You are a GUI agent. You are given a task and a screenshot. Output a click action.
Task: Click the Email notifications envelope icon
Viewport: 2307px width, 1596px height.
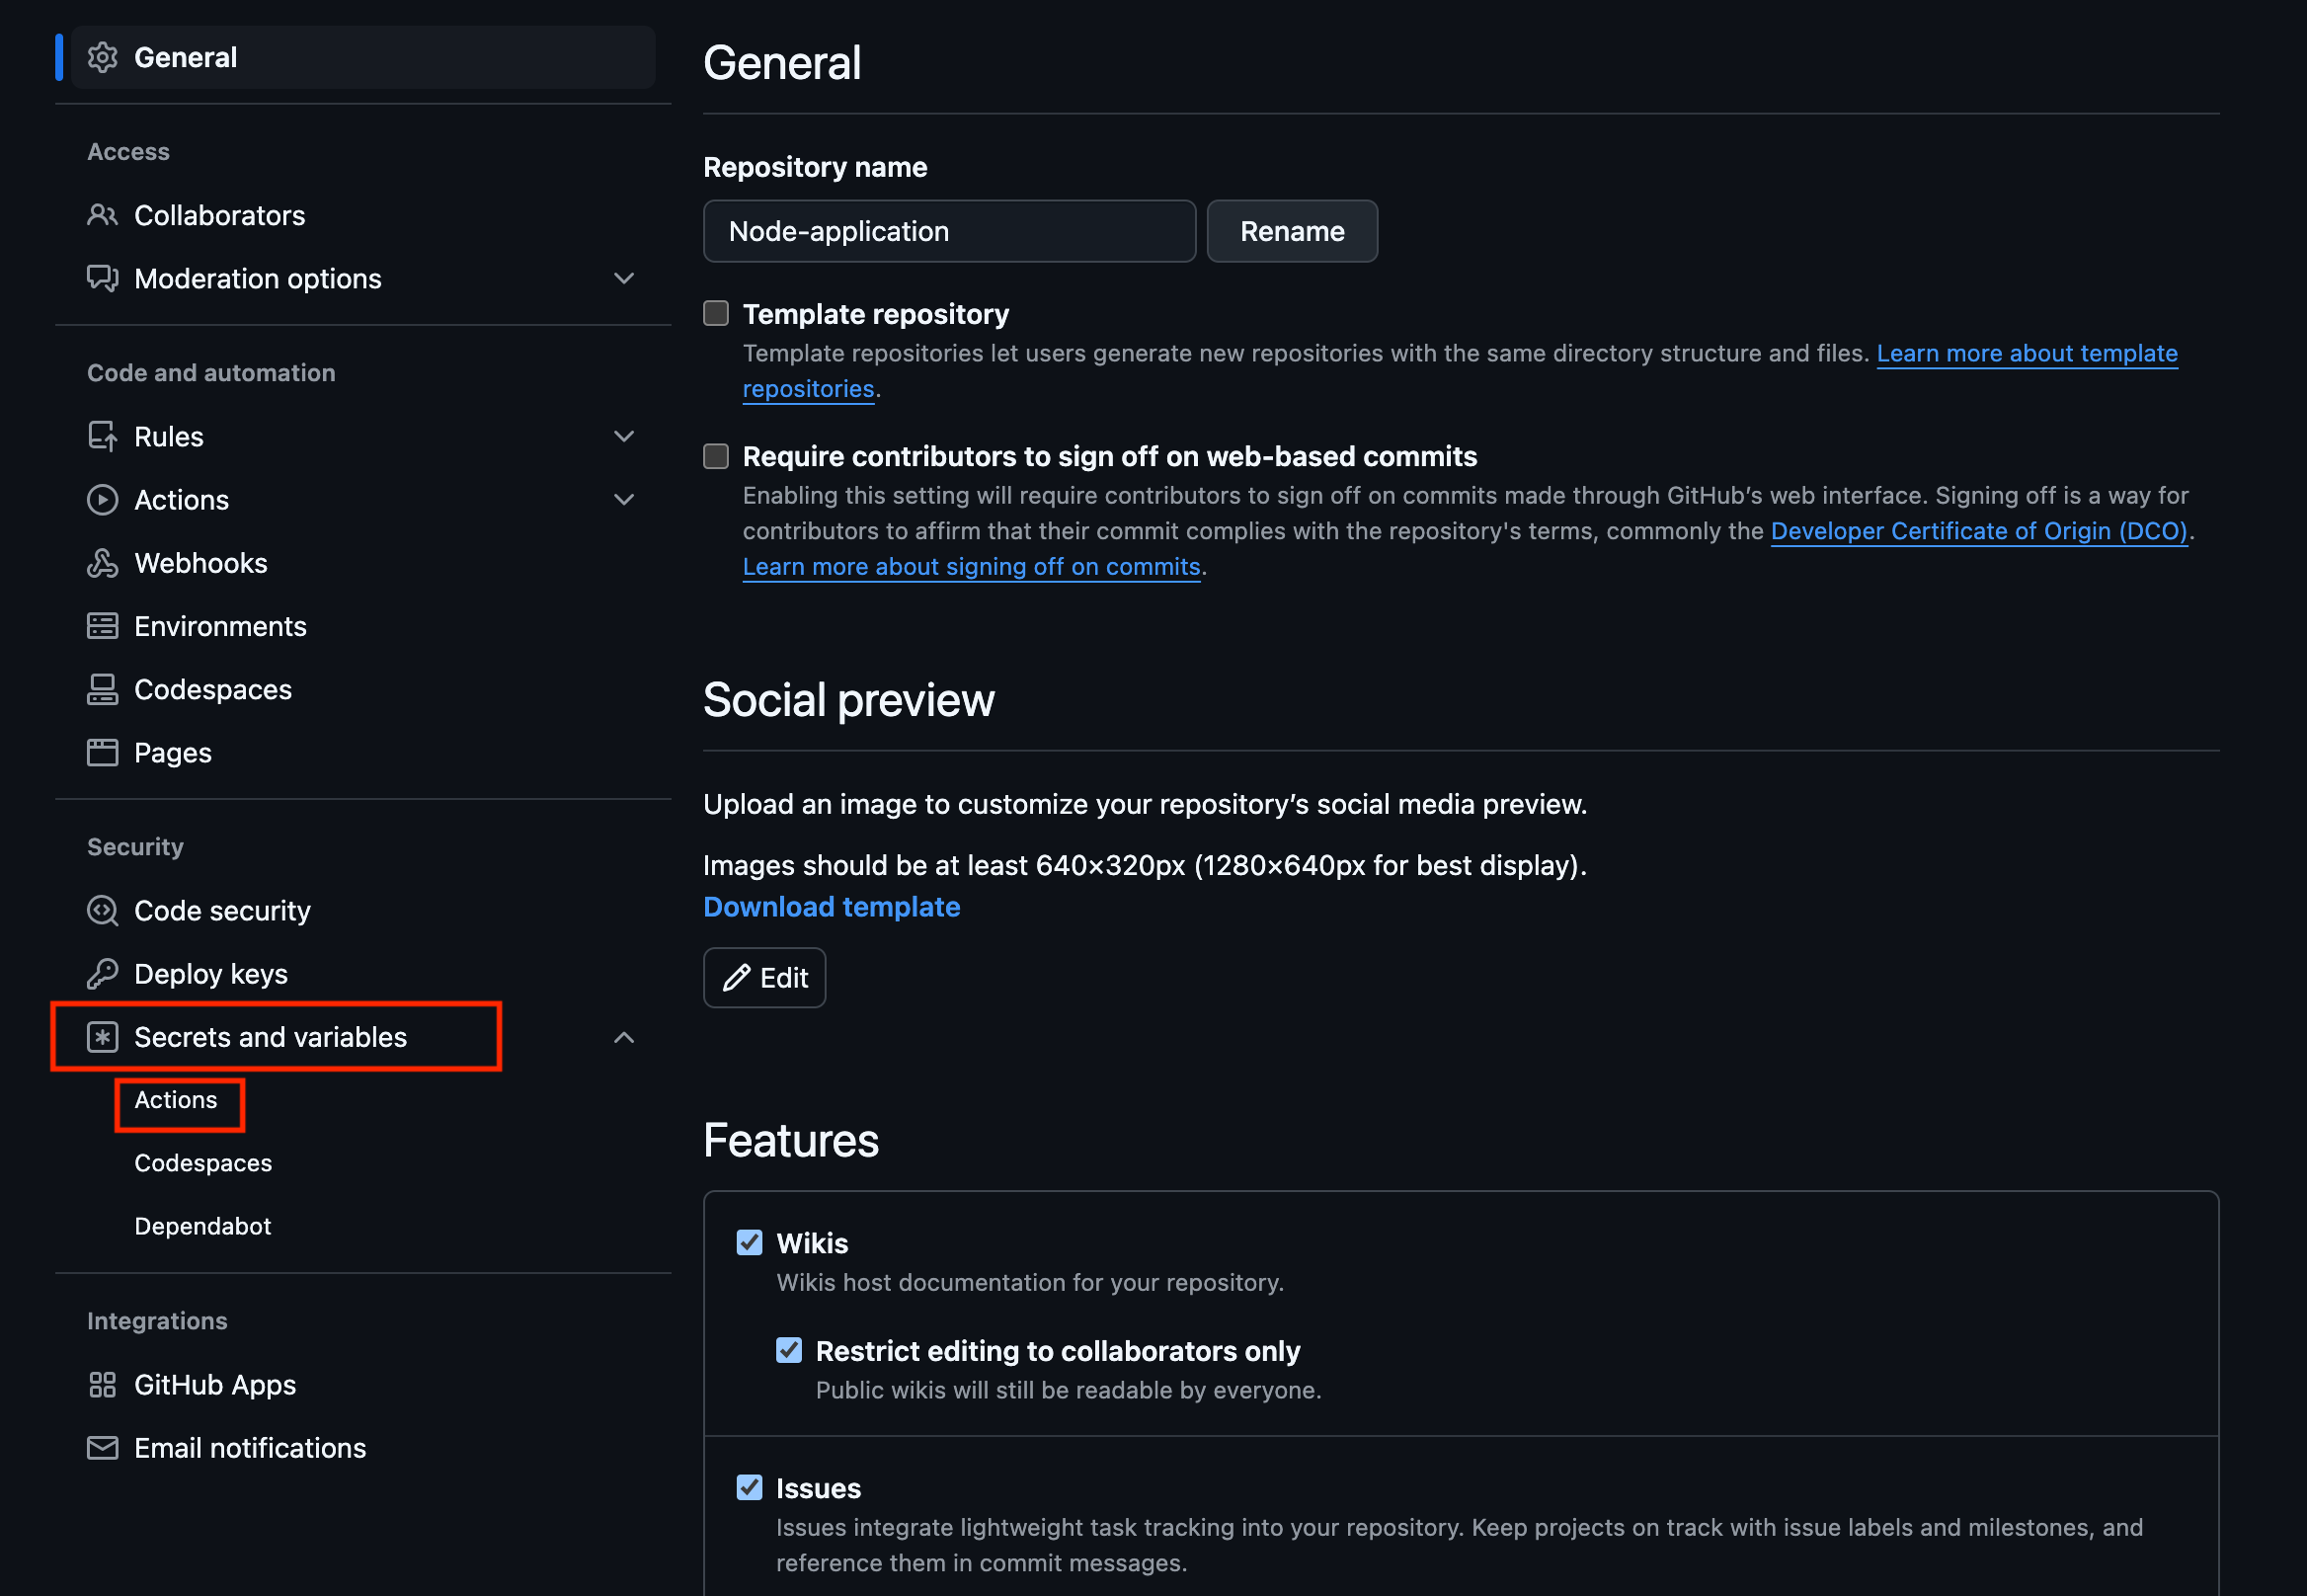(x=102, y=1447)
